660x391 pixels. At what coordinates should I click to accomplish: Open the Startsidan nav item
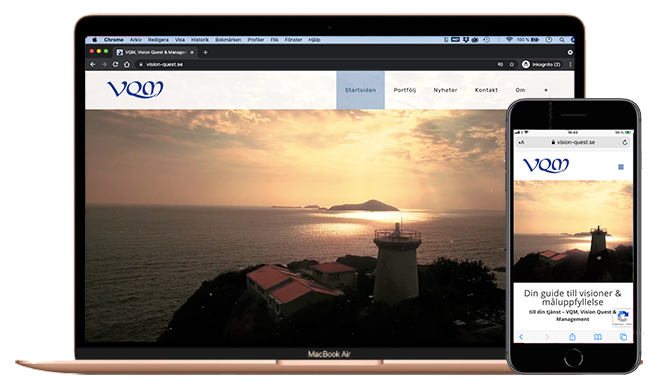pyautogui.click(x=360, y=90)
